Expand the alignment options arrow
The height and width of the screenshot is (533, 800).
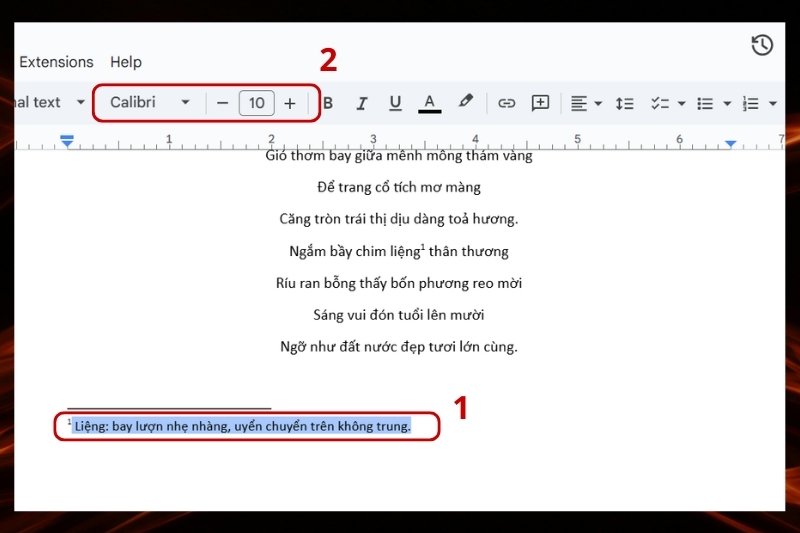click(598, 104)
